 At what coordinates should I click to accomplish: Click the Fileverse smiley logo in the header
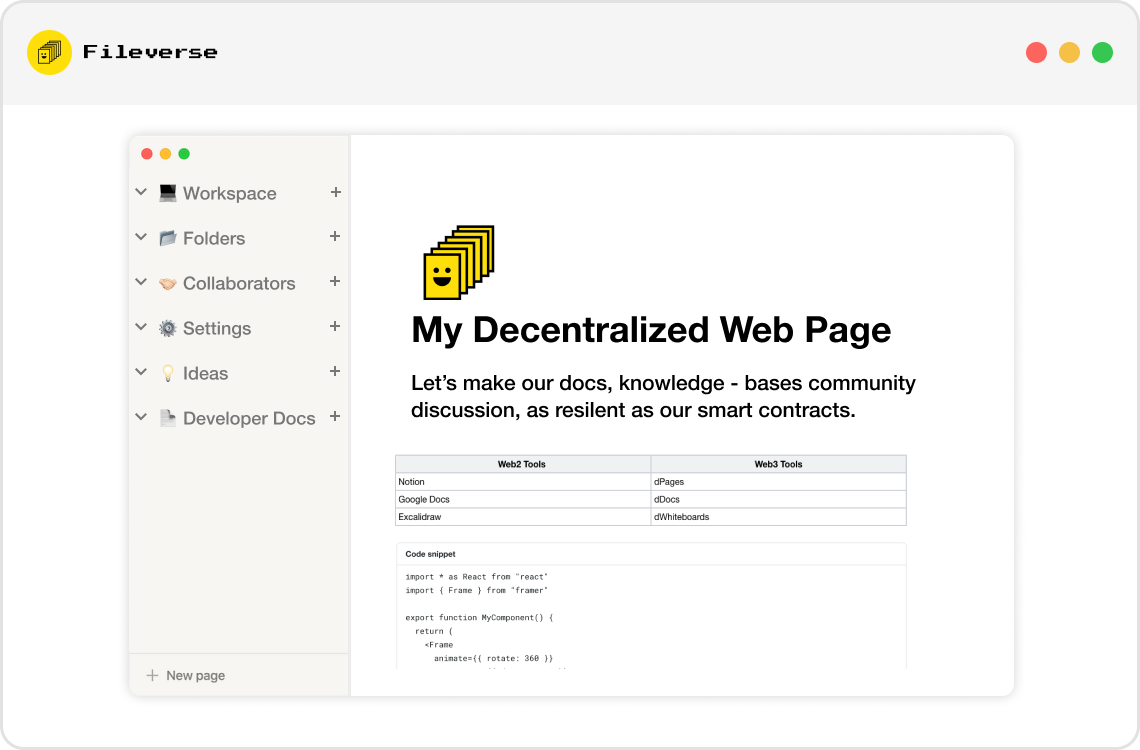tap(49, 52)
